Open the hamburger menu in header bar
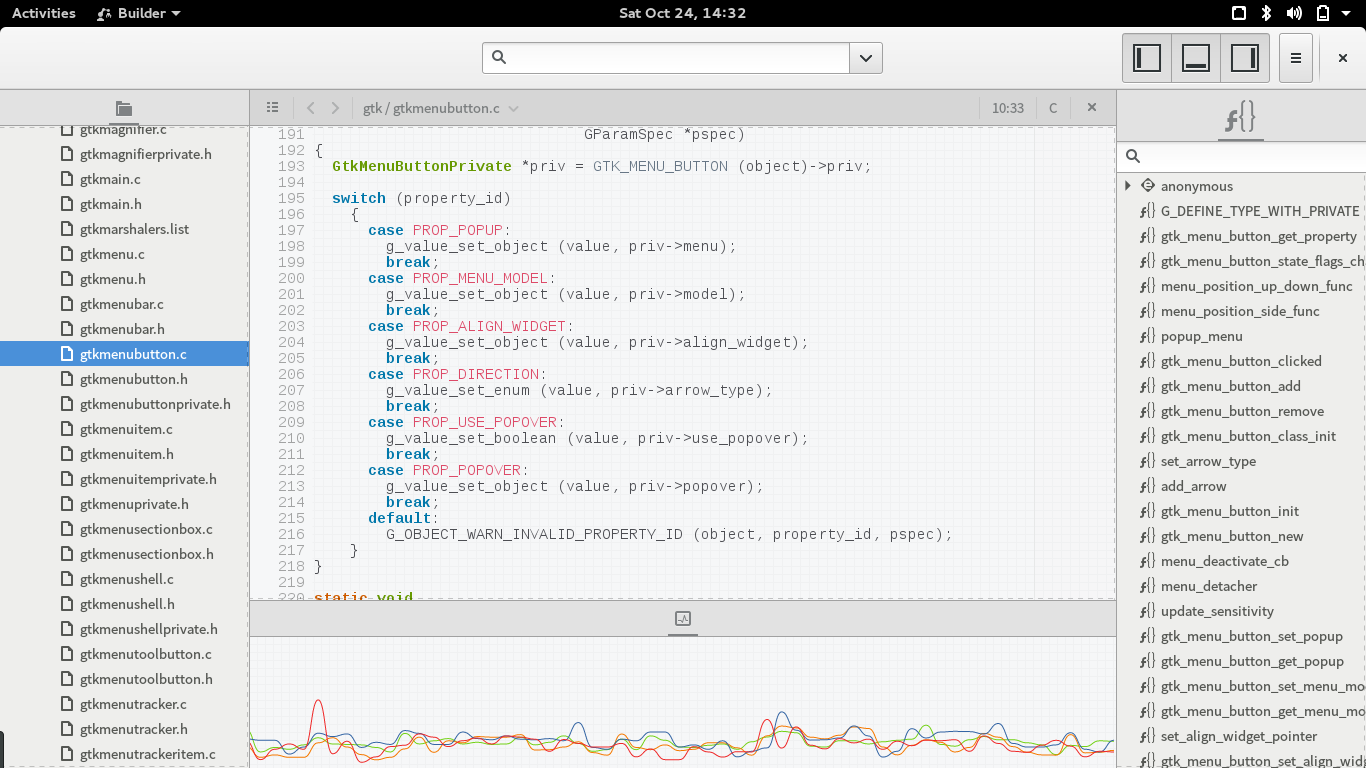The image size is (1366, 768). pos(1295,58)
